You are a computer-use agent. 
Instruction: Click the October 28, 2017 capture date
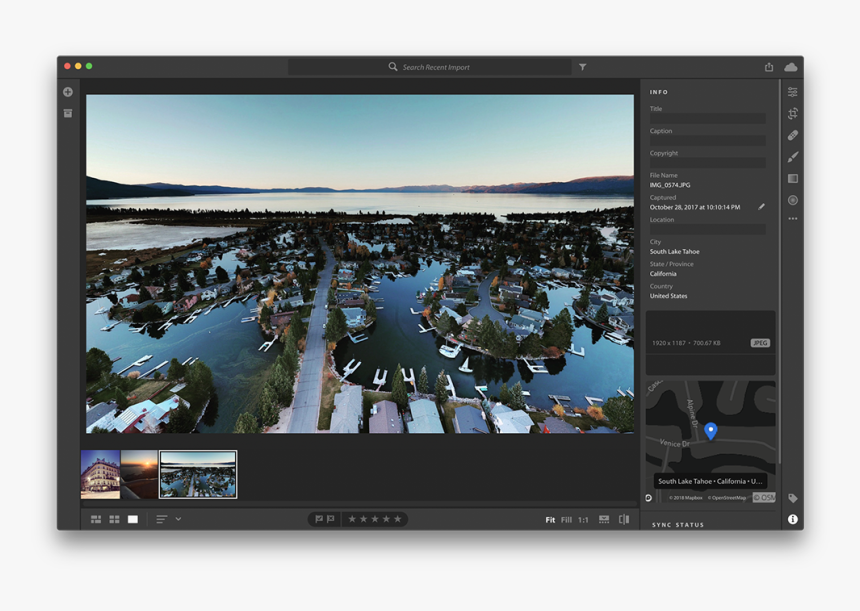pyautogui.click(x=695, y=207)
